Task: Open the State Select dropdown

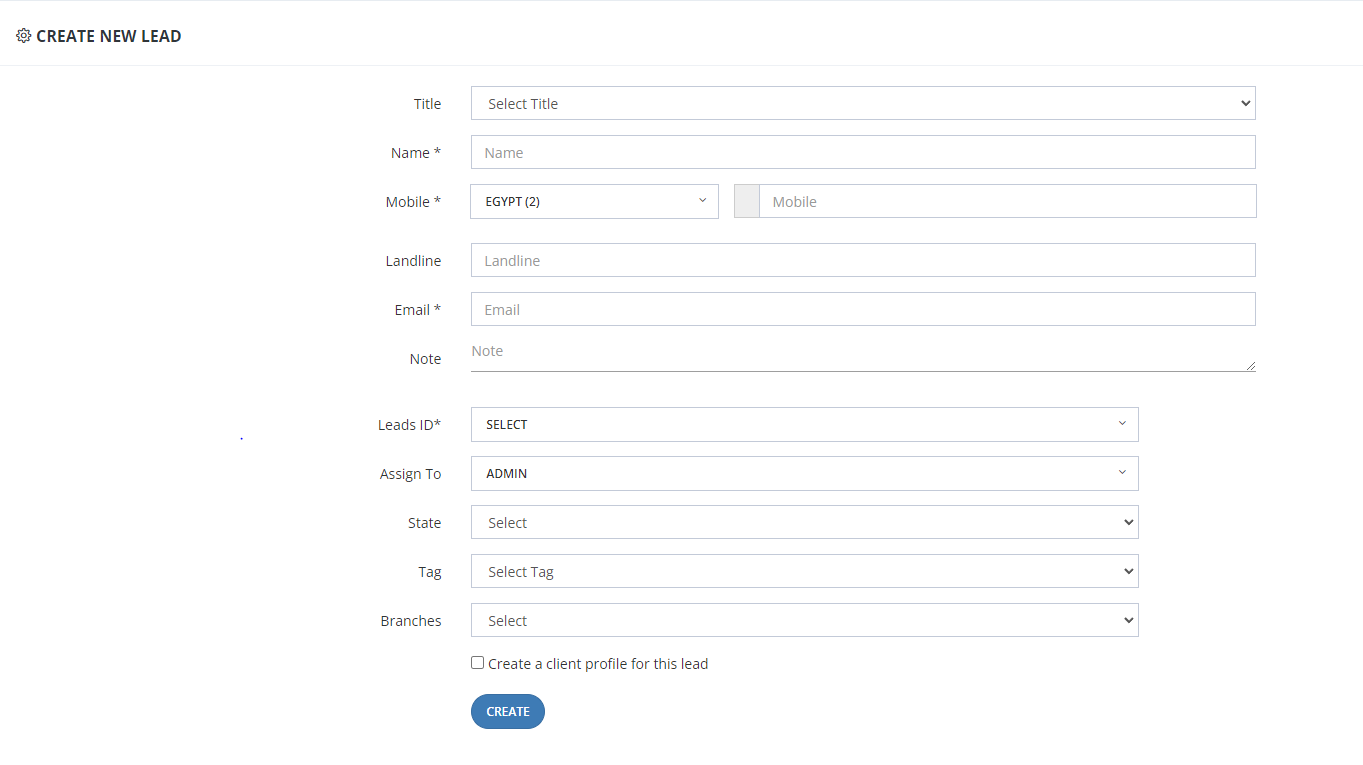Action: pyautogui.click(x=804, y=522)
